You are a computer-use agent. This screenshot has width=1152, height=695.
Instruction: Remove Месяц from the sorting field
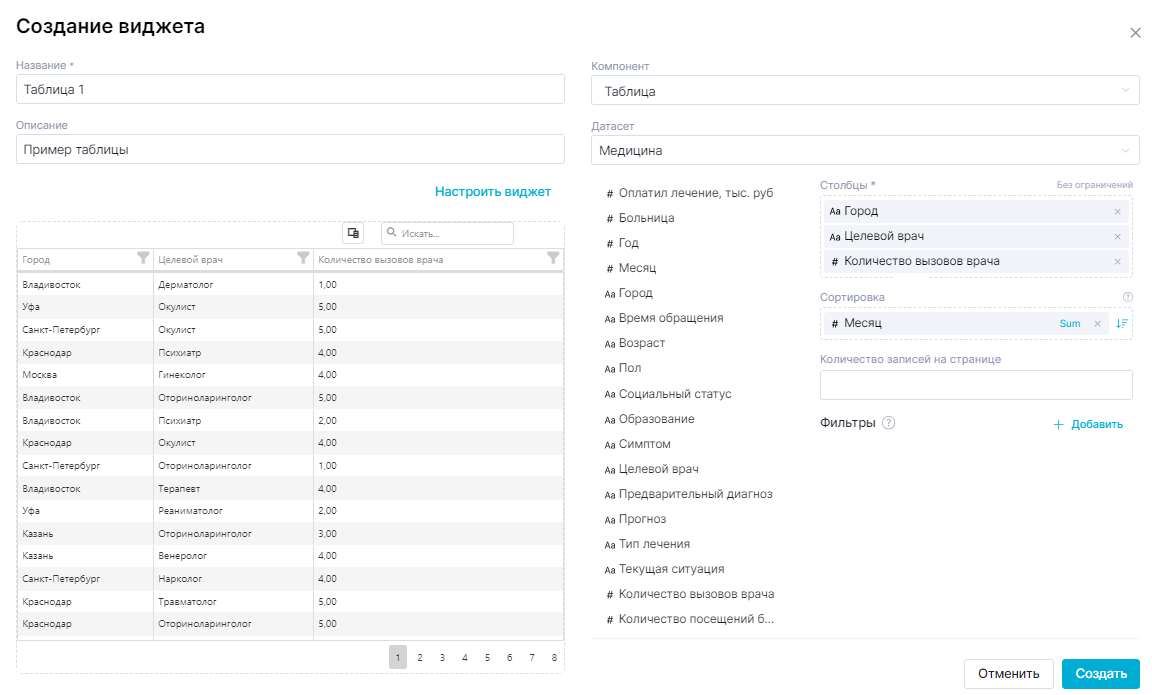click(x=1097, y=323)
